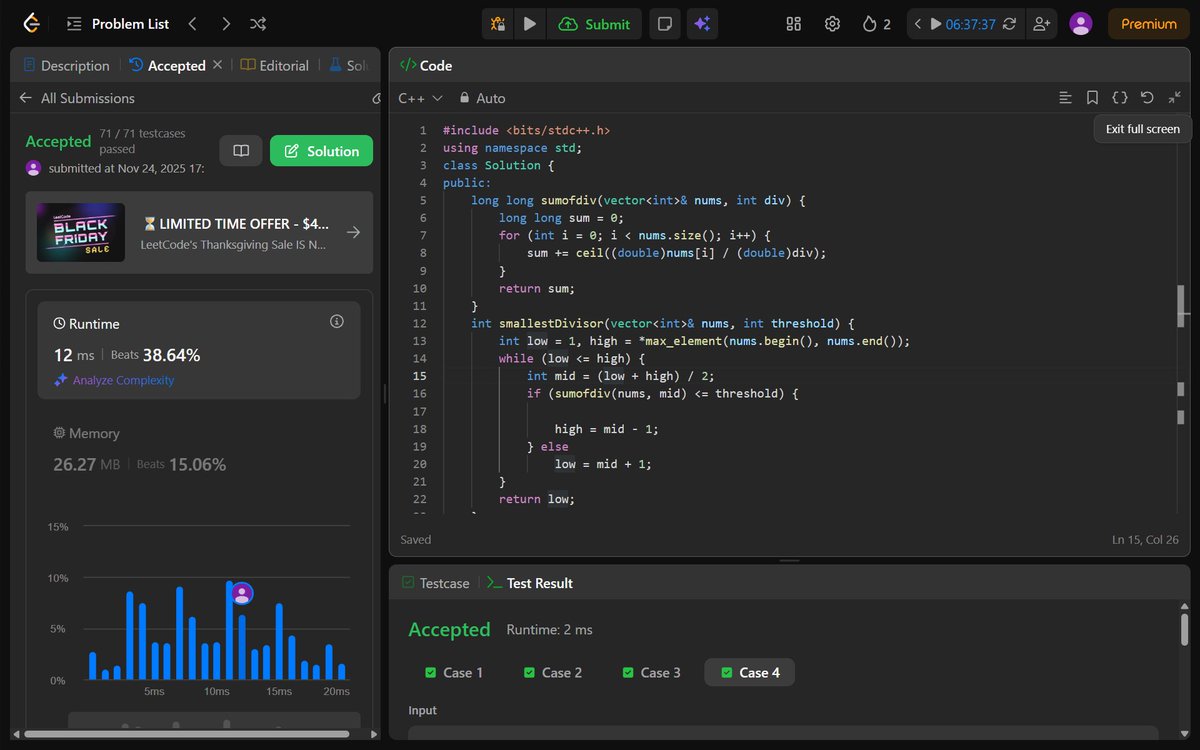Click the test result vertical scrollbar
The height and width of the screenshot is (750, 1200).
1184,630
